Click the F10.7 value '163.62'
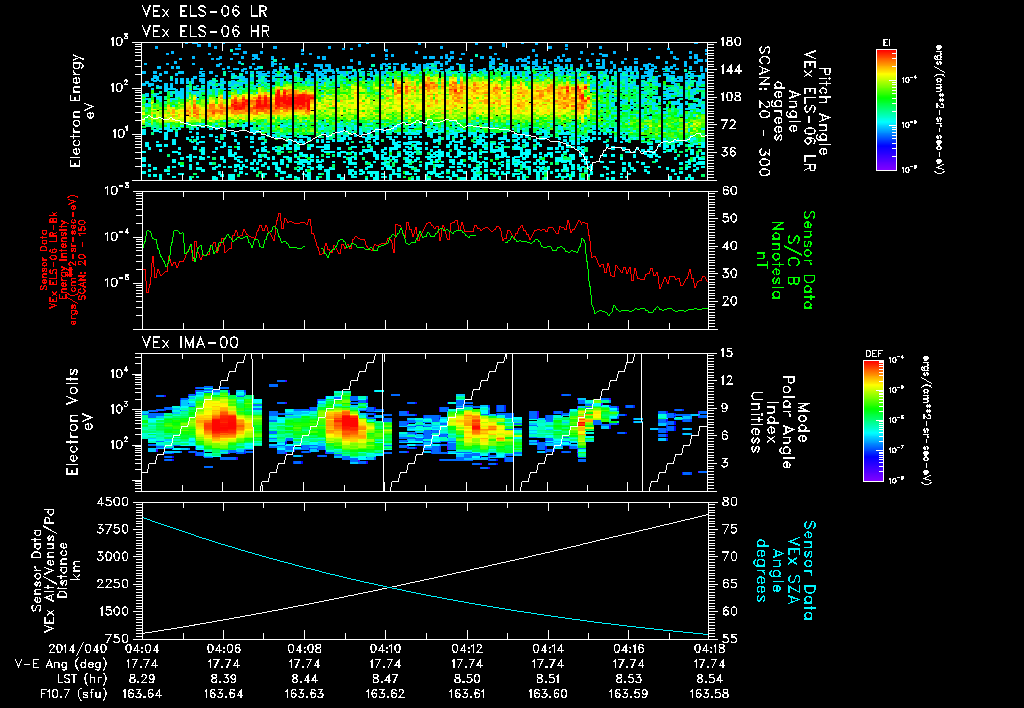 pyautogui.click(x=385, y=694)
